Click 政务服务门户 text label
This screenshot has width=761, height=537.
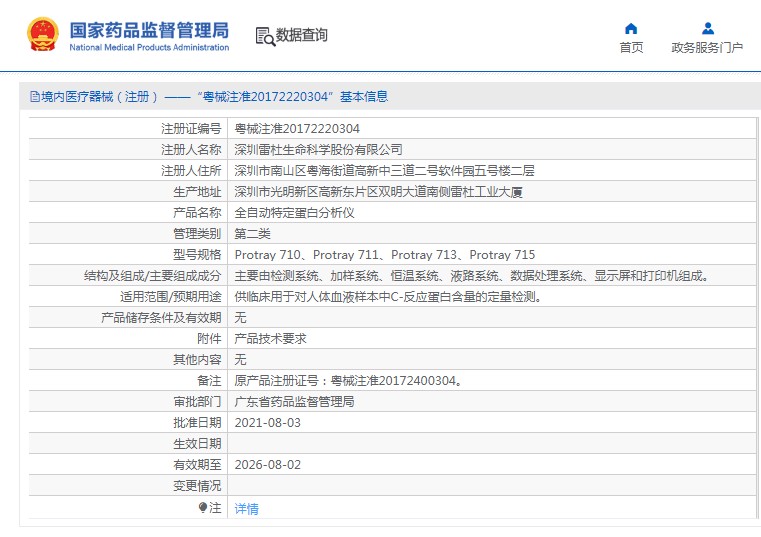707,48
